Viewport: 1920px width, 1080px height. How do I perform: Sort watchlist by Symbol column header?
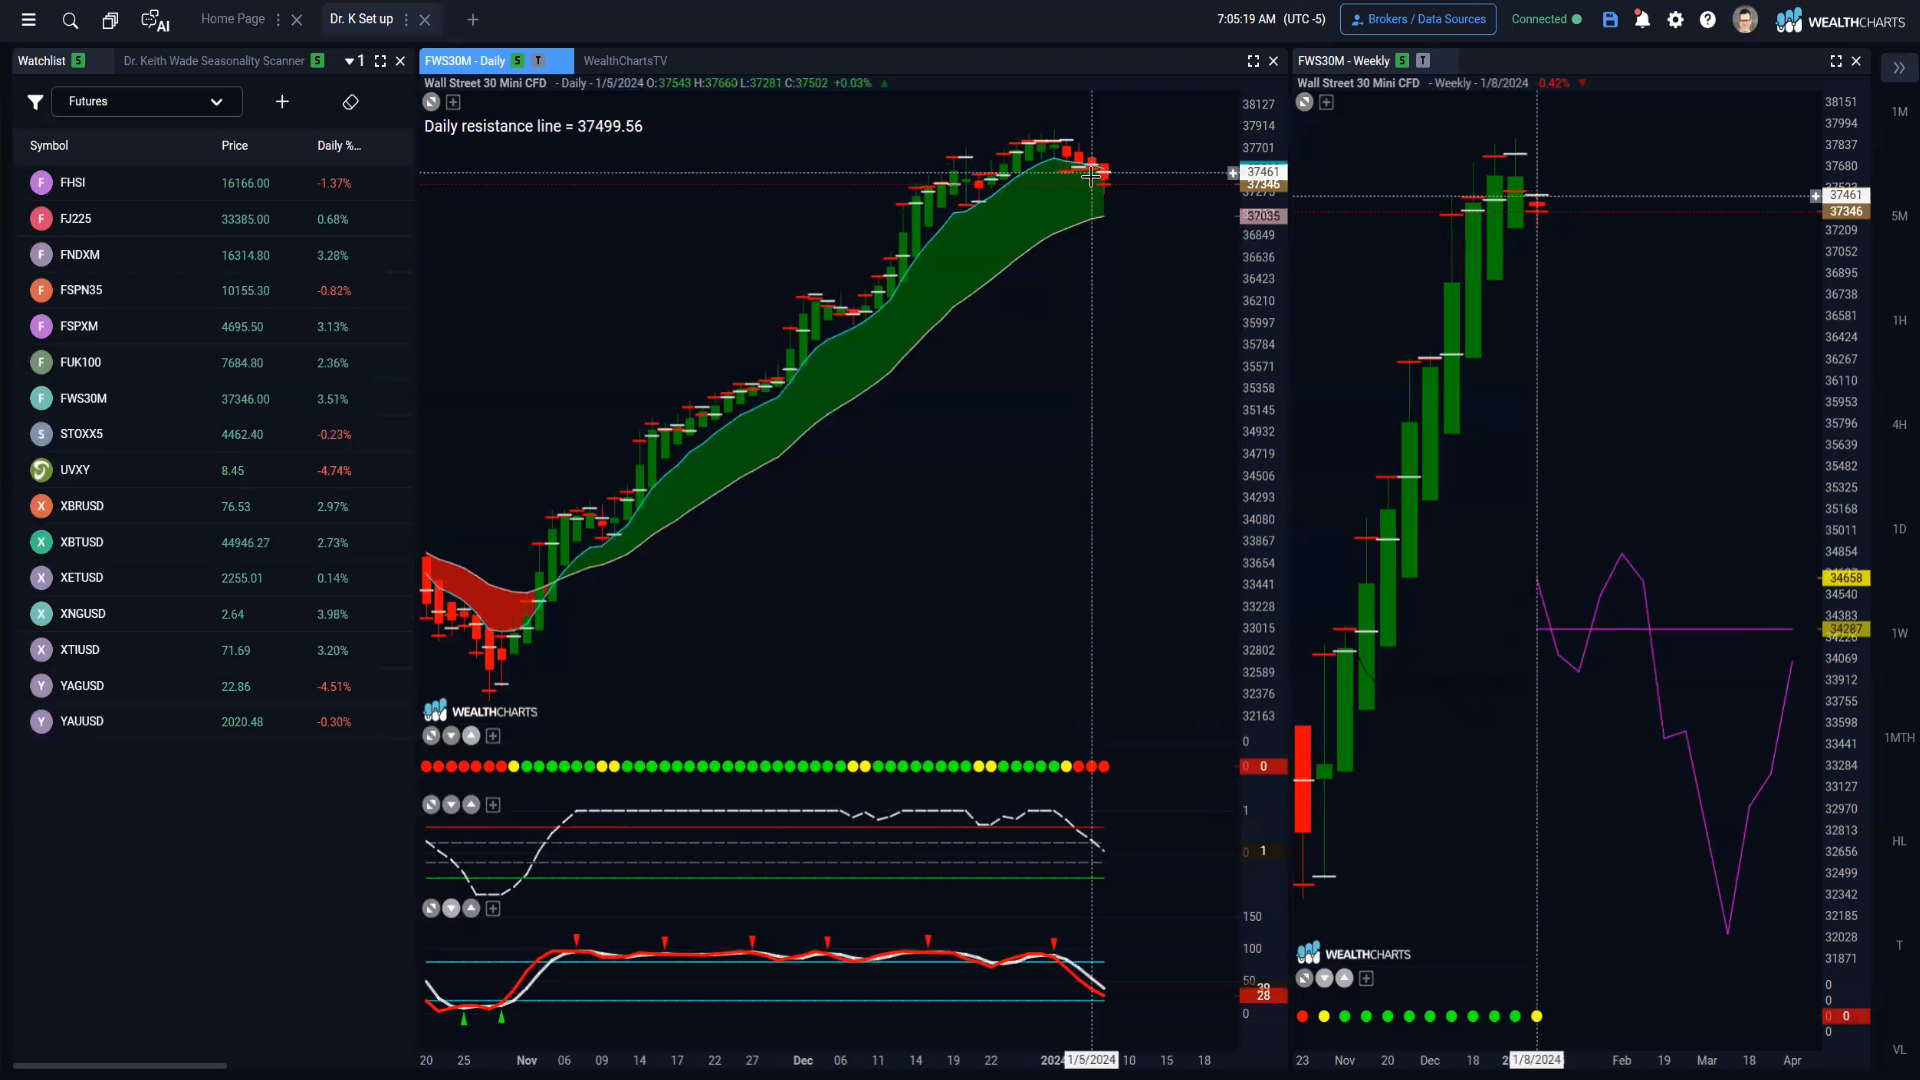49,146
